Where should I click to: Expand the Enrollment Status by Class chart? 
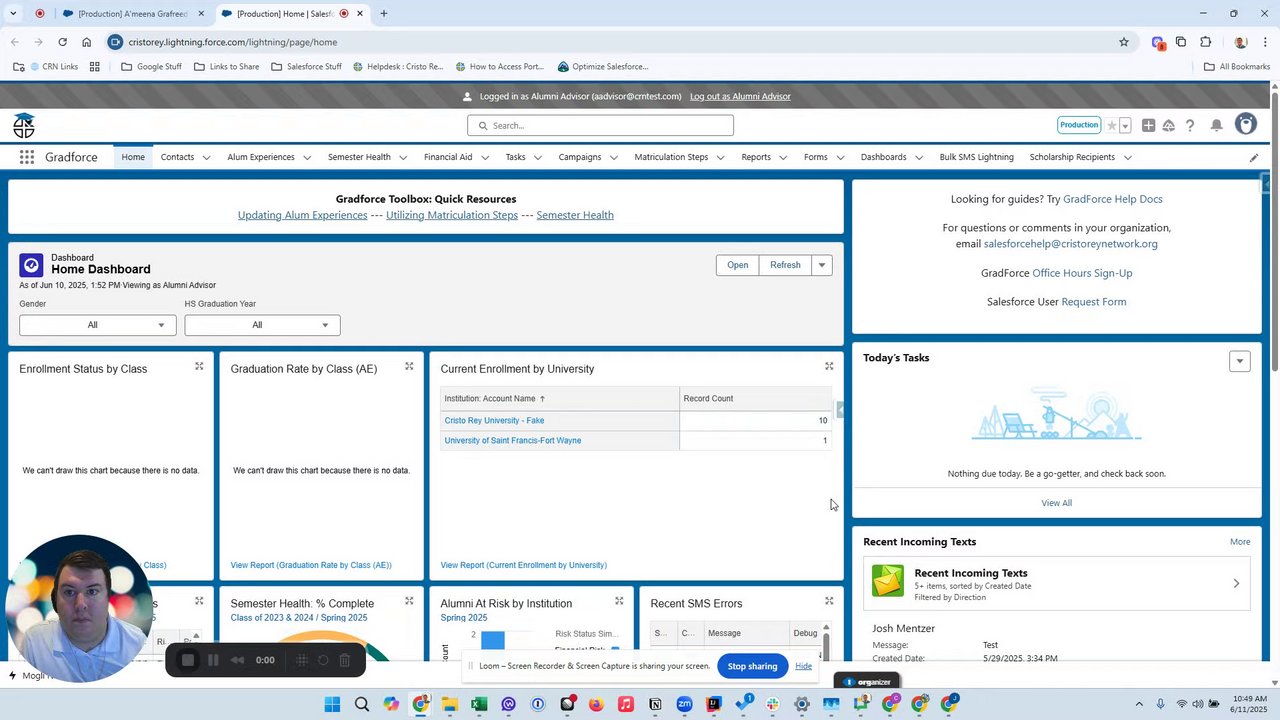coord(199,366)
